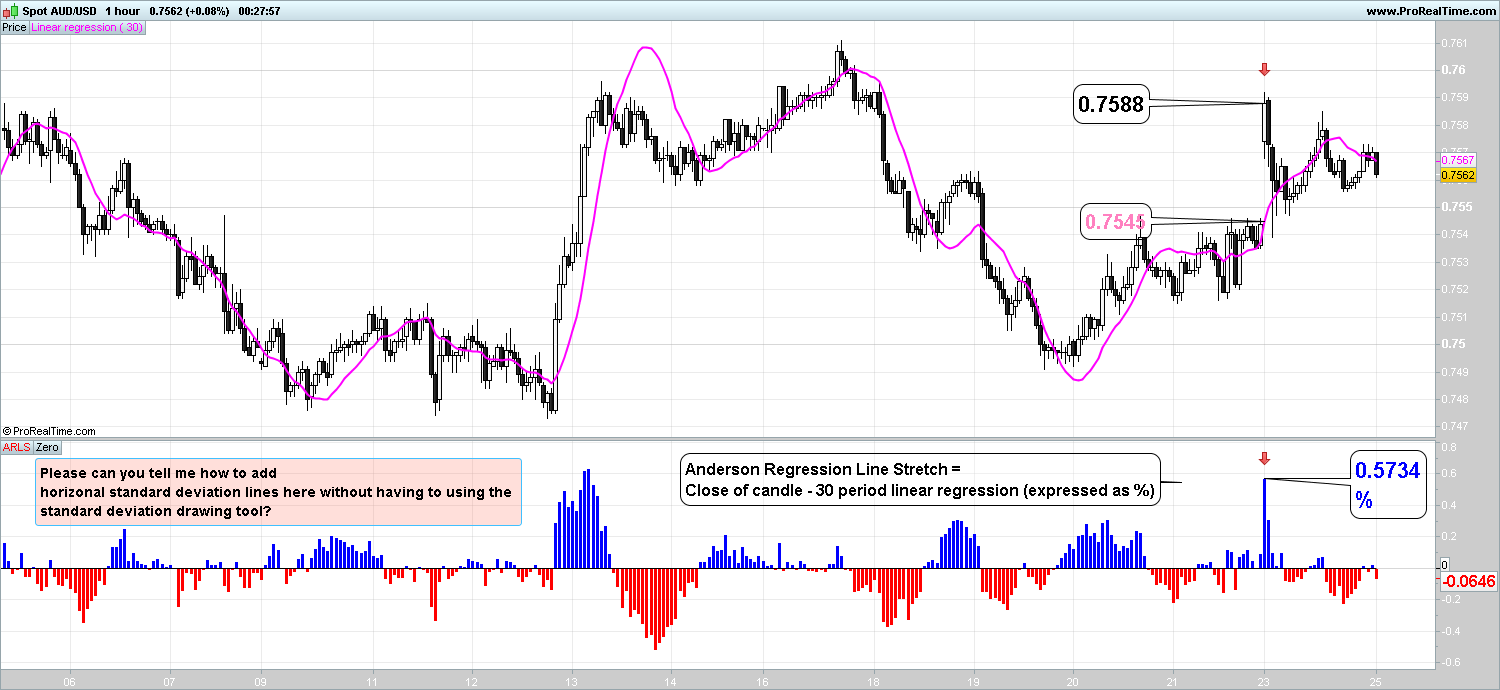This screenshot has width=1500, height=690.
Task: Click the 0.7562 (+0.08%) price readout in title bar
Action: (191, 11)
